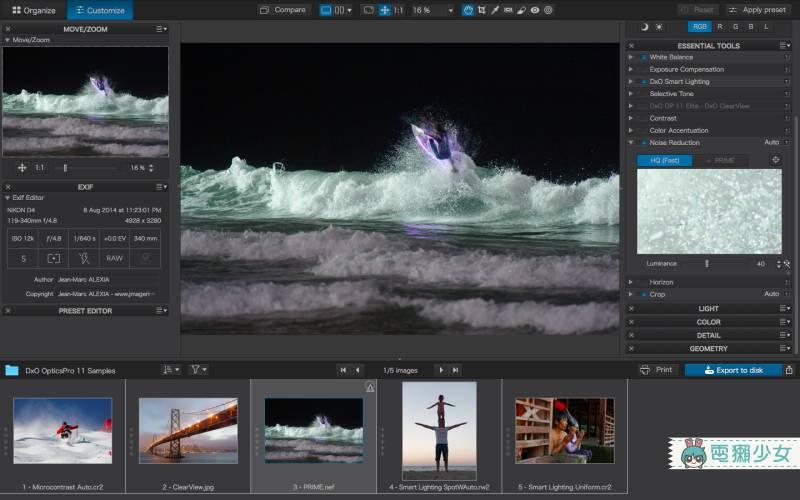Image resolution: width=800 pixels, height=500 pixels.
Task: Click the Apply preset button
Action: [757, 10]
